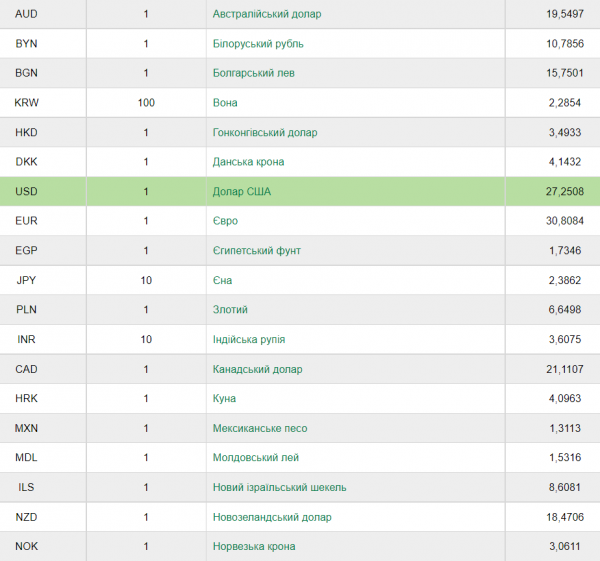600x561 pixels.
Task: Open the Канадський долар link
Action: click(x=258, y=369)
